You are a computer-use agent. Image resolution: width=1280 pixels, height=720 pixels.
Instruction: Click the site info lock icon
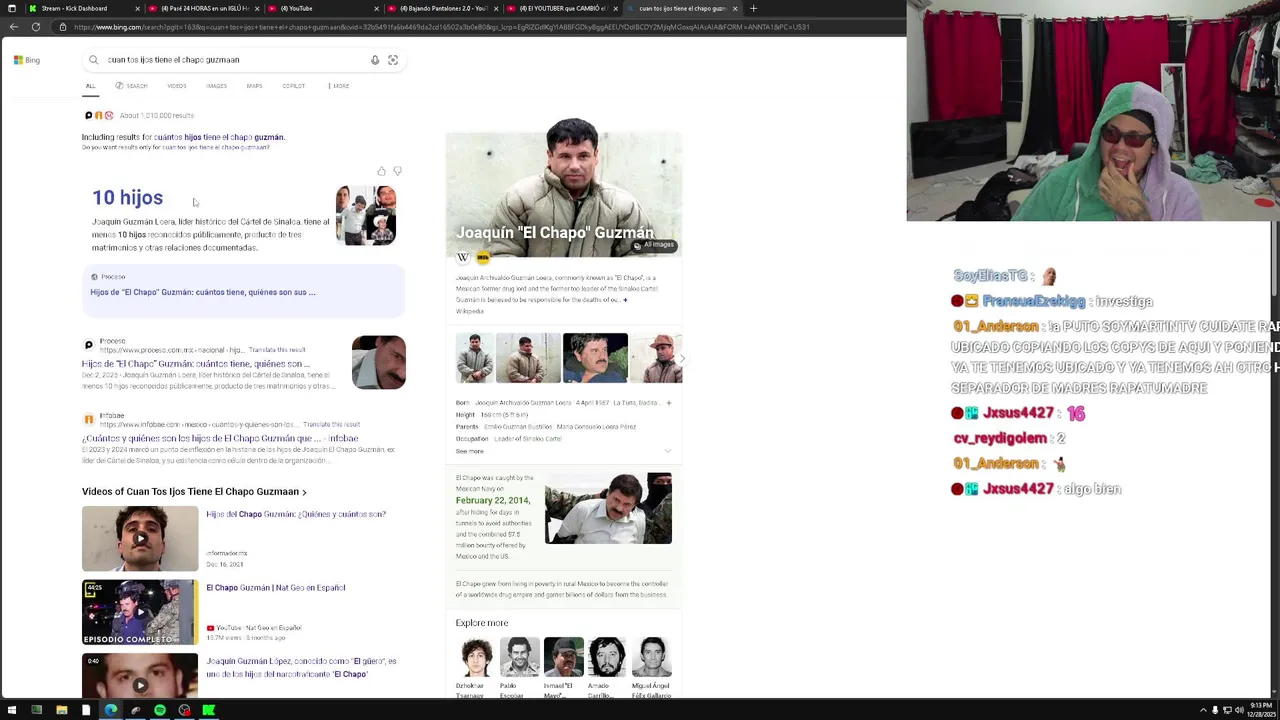pyautogui.click(x=63, y=27)
